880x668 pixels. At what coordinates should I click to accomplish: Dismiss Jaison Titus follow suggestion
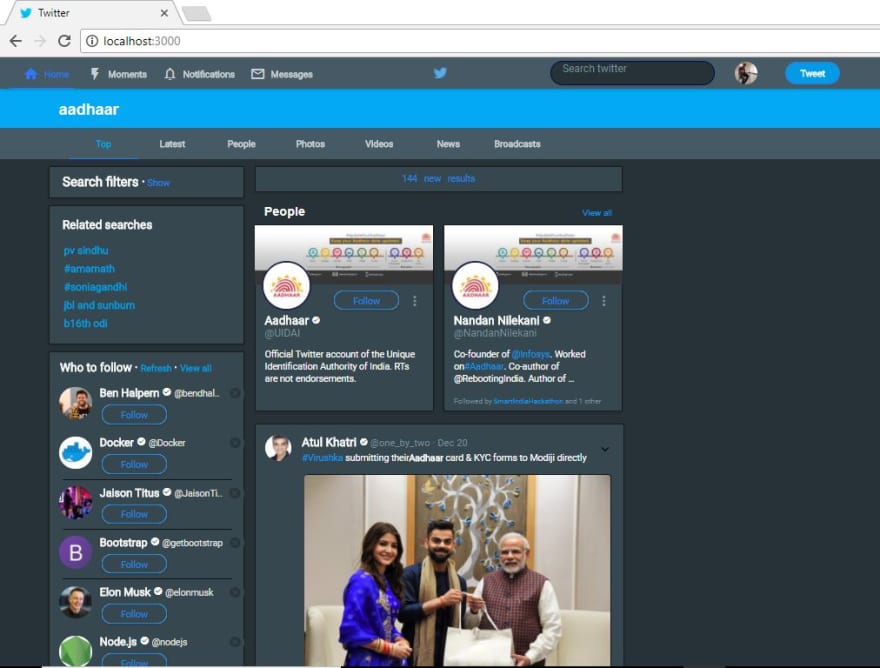235,493
